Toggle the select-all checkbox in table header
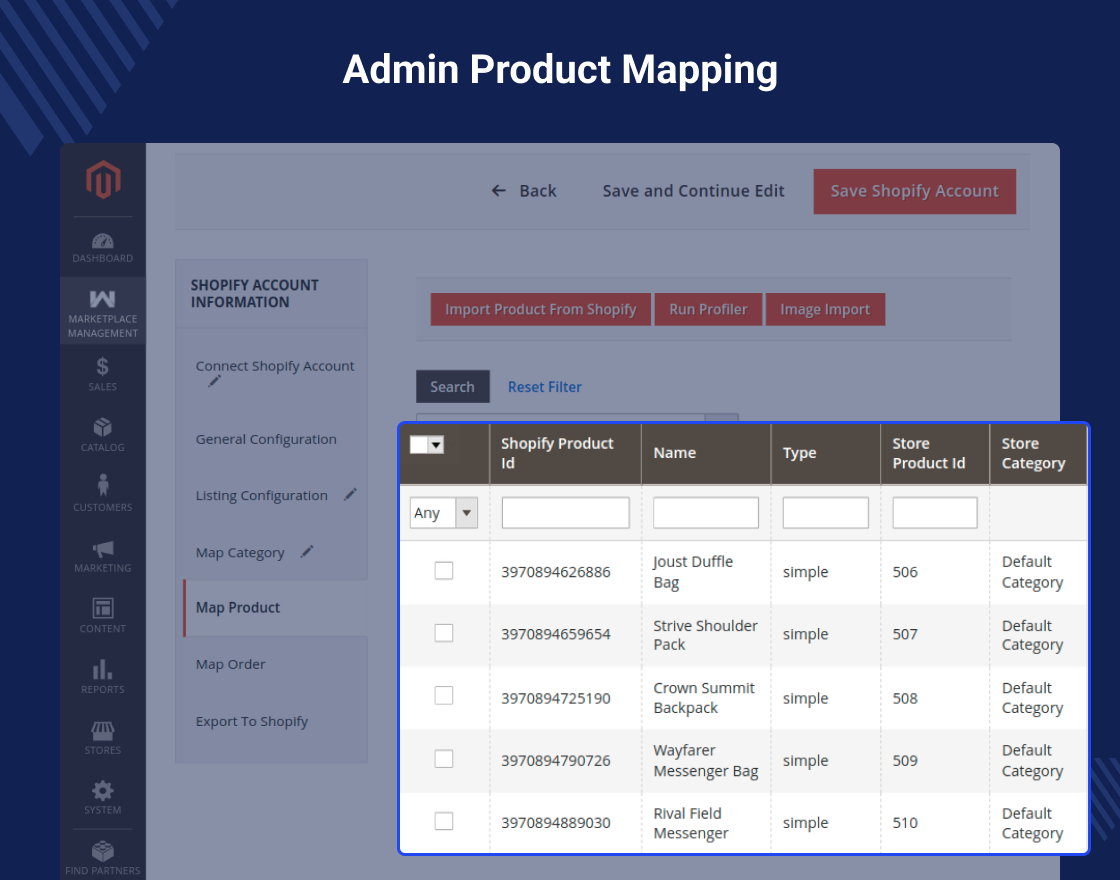Image resolution: width=1120 pixels, height=880 pixels. [x=419, y=445]
